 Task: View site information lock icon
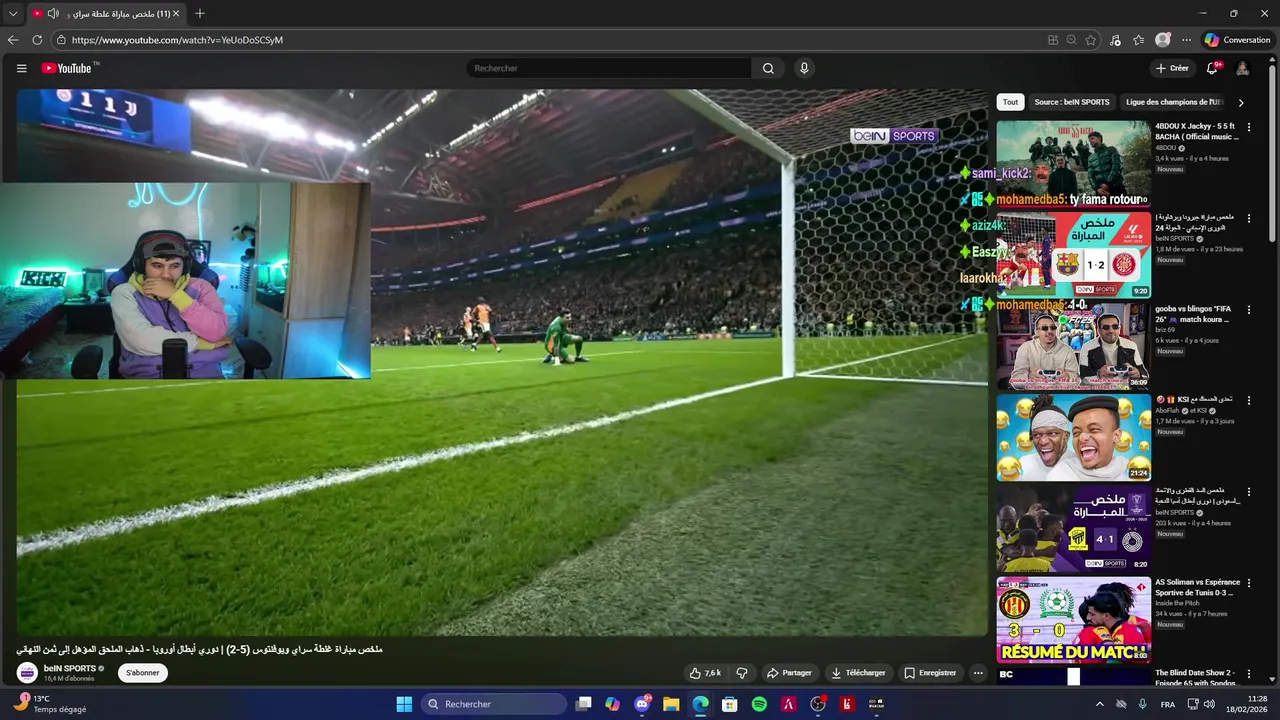(x=61, y=40)
